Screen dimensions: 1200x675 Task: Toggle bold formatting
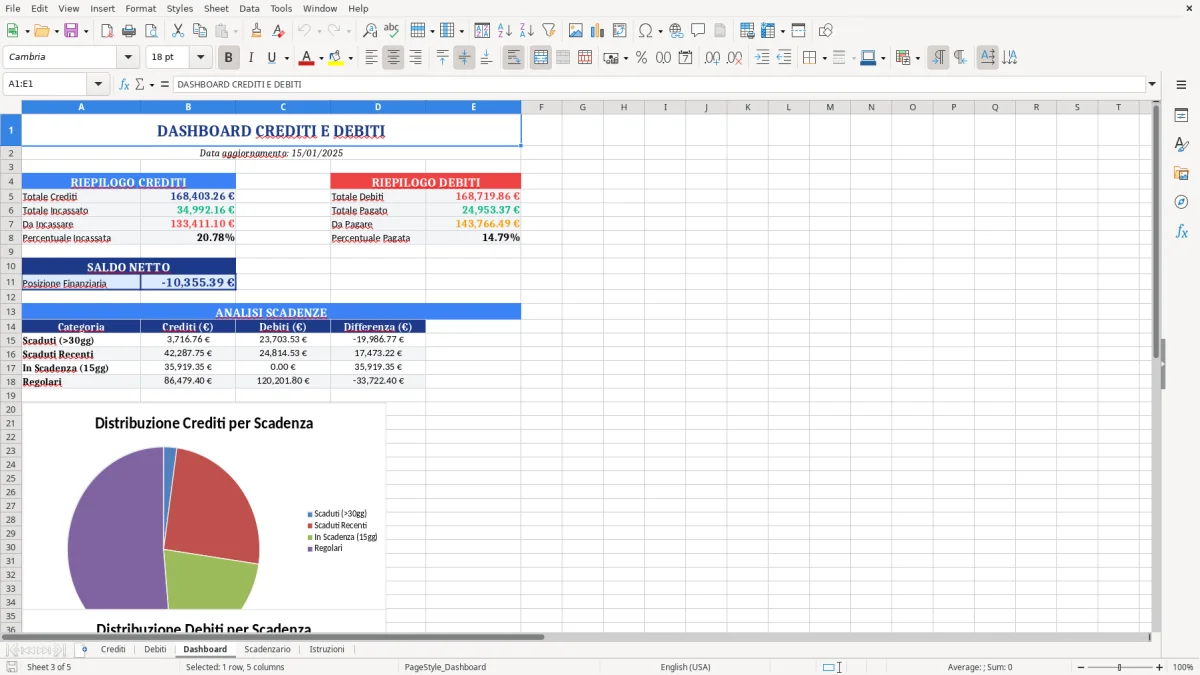[x=228, y=57]
